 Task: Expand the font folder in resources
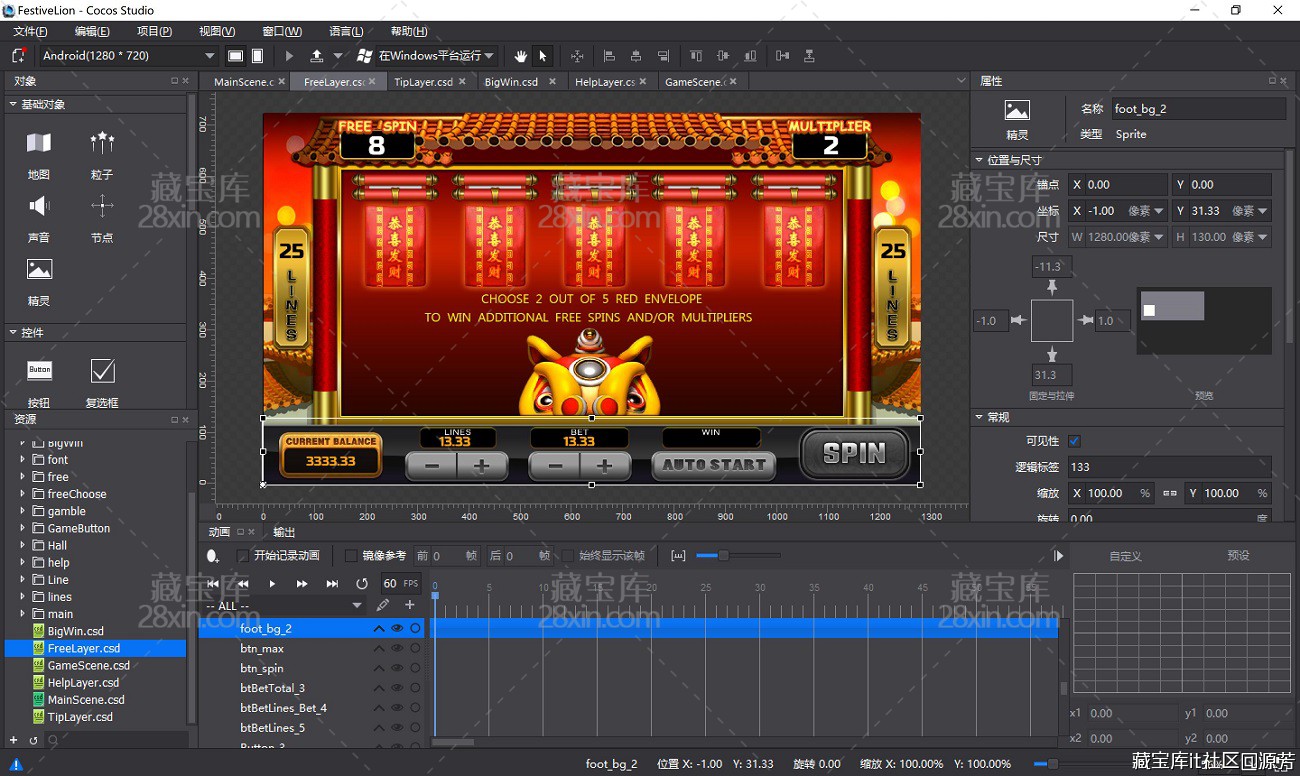click(x=23, y=460)
